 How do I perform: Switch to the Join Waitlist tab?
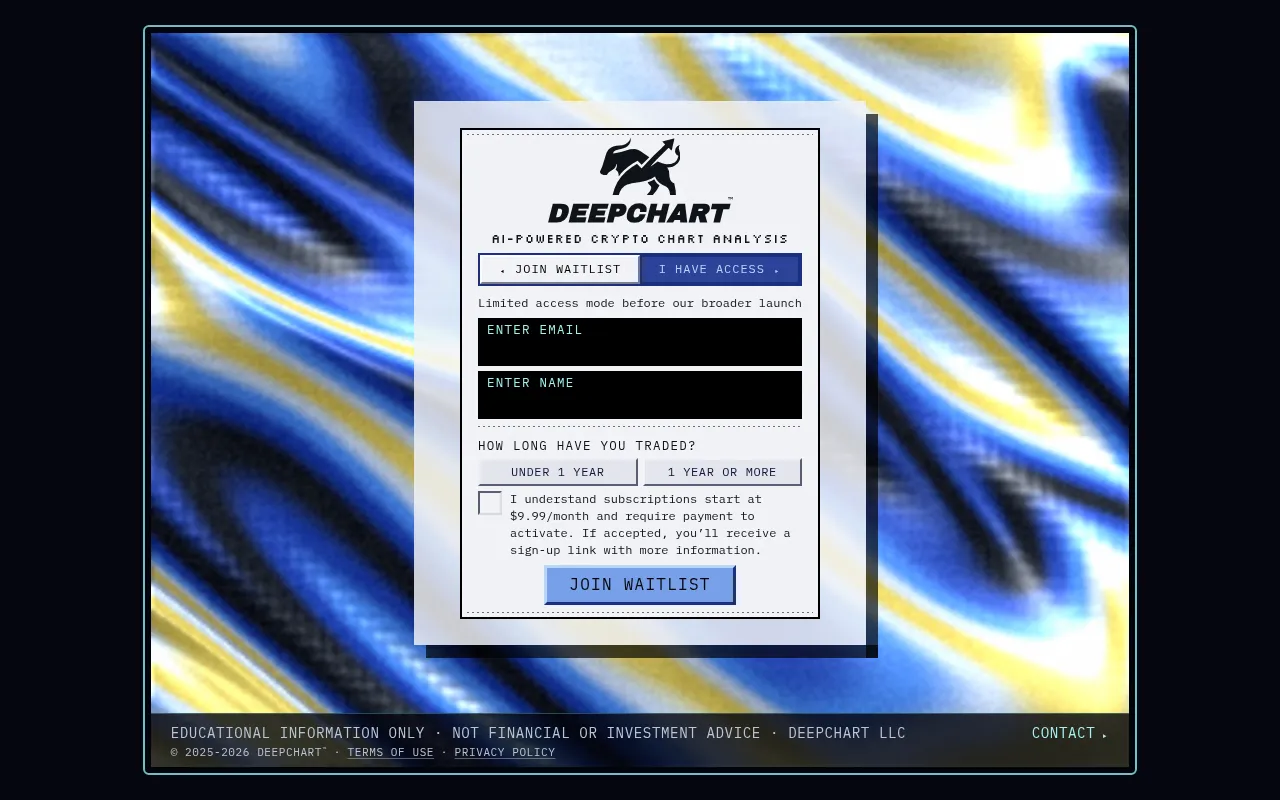click(560, 269)
